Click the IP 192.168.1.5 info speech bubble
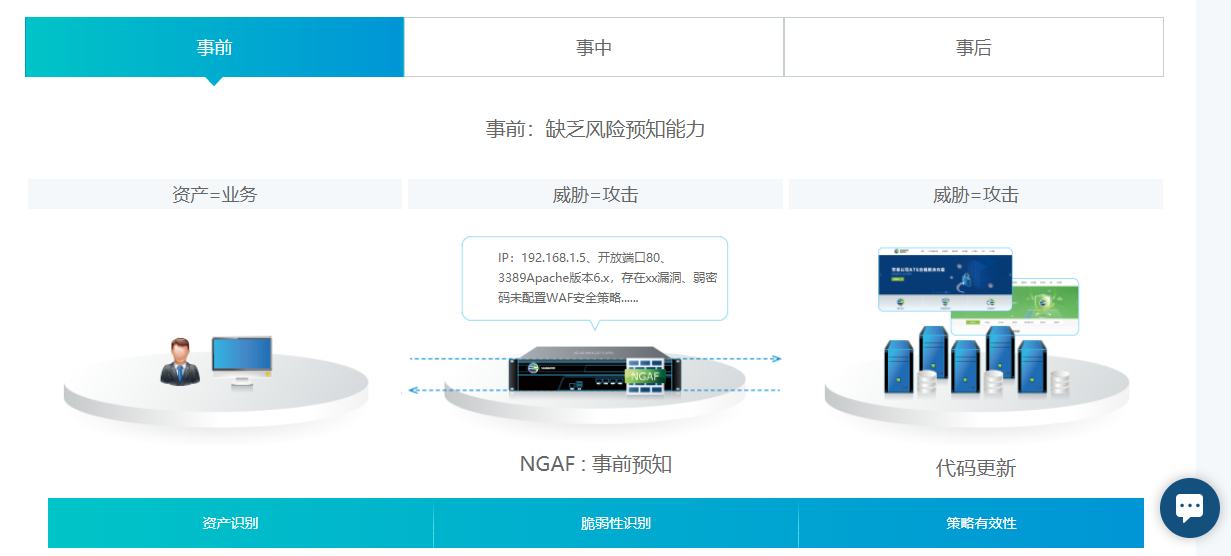The image size is (1231, 556). [x=594, y=278]
